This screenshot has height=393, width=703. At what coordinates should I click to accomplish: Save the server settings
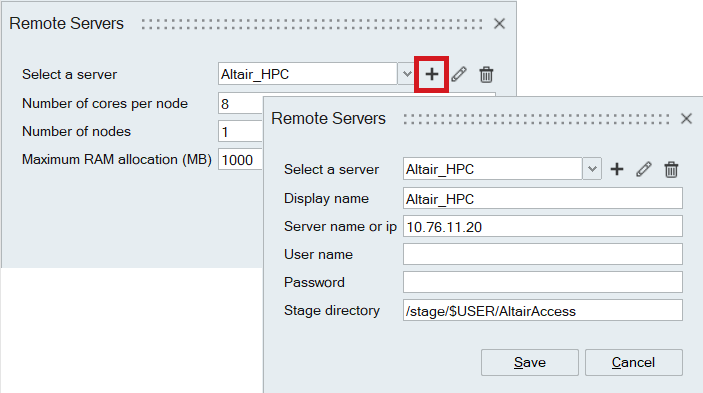[530, 362]
